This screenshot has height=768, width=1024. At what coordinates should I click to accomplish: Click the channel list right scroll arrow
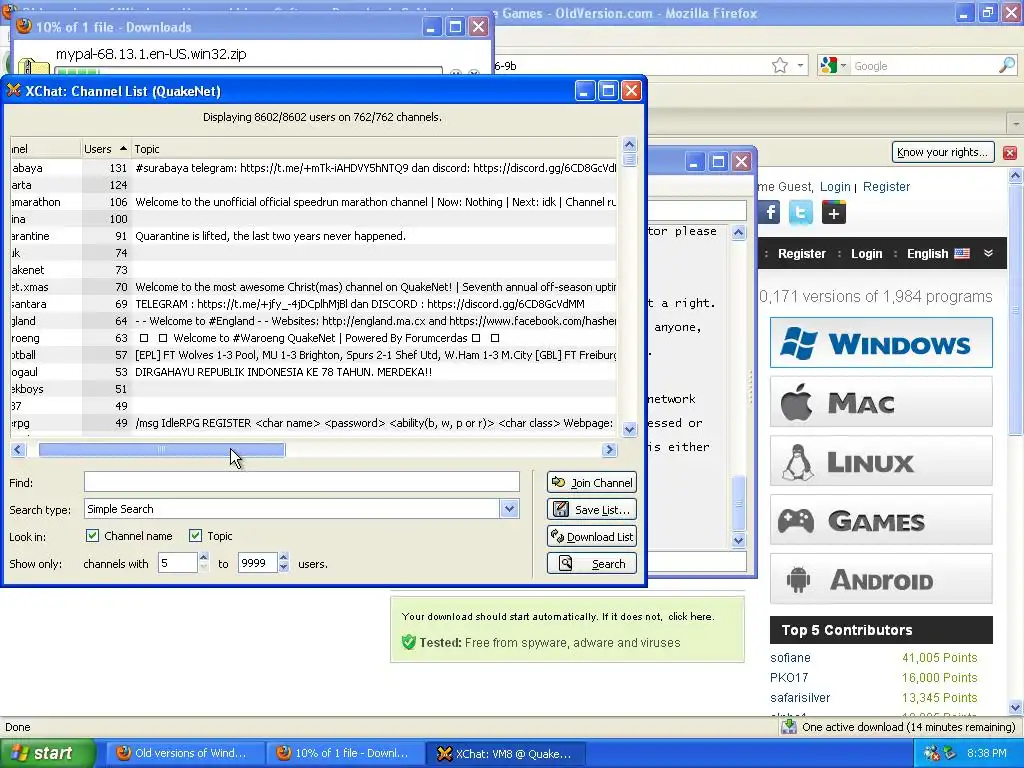tap(609, 449)
